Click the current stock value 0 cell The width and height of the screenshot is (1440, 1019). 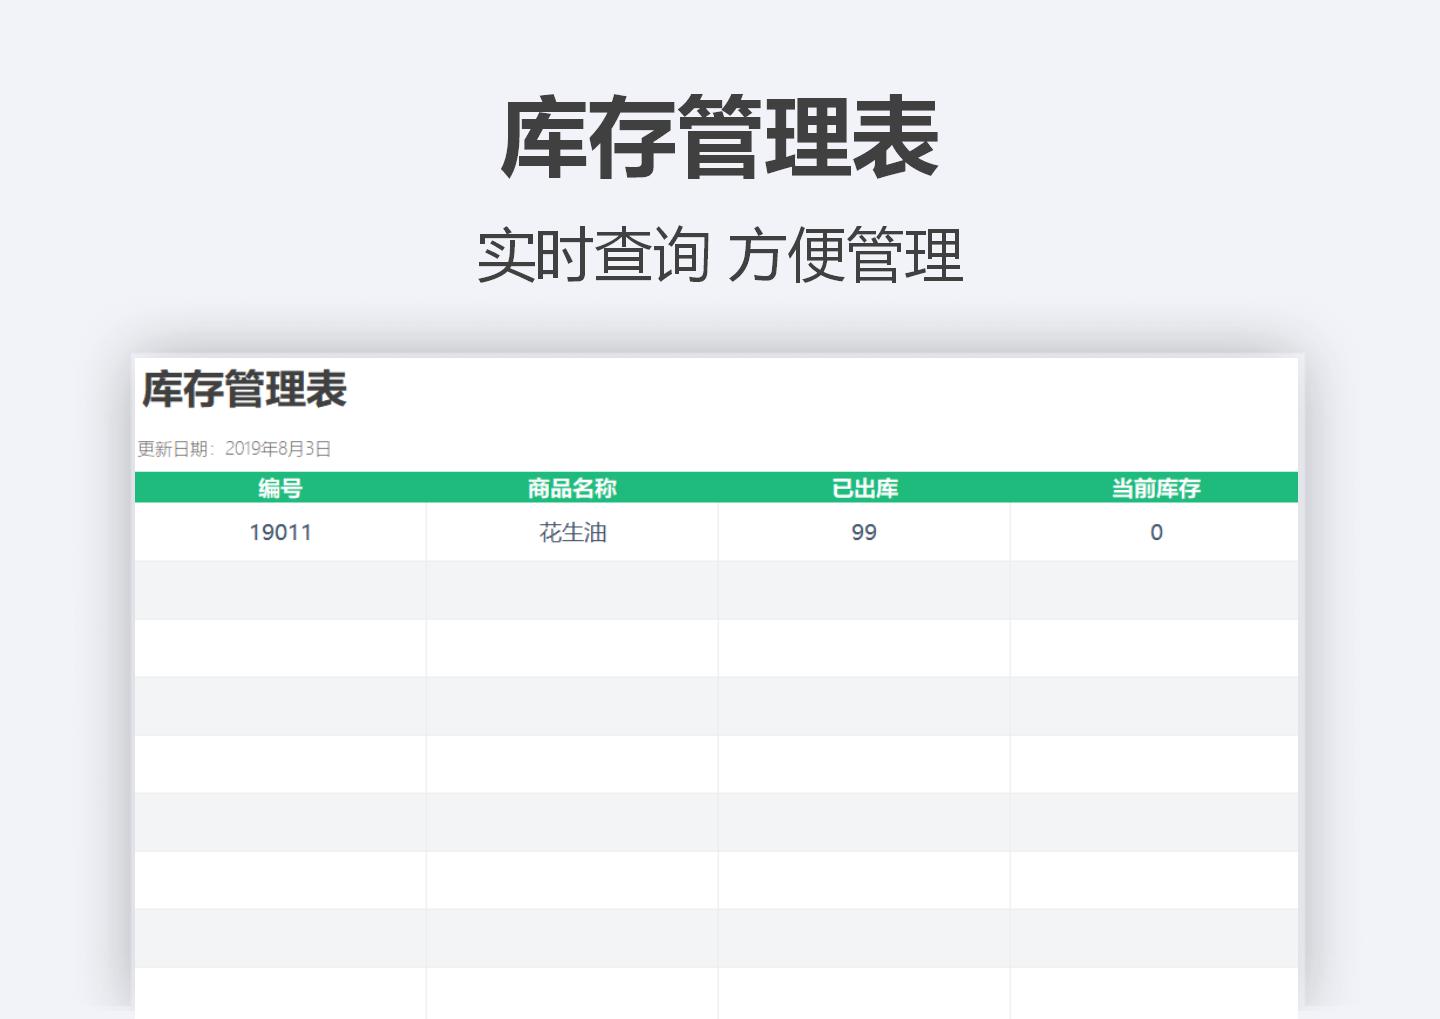click(x=1157, y=532)
